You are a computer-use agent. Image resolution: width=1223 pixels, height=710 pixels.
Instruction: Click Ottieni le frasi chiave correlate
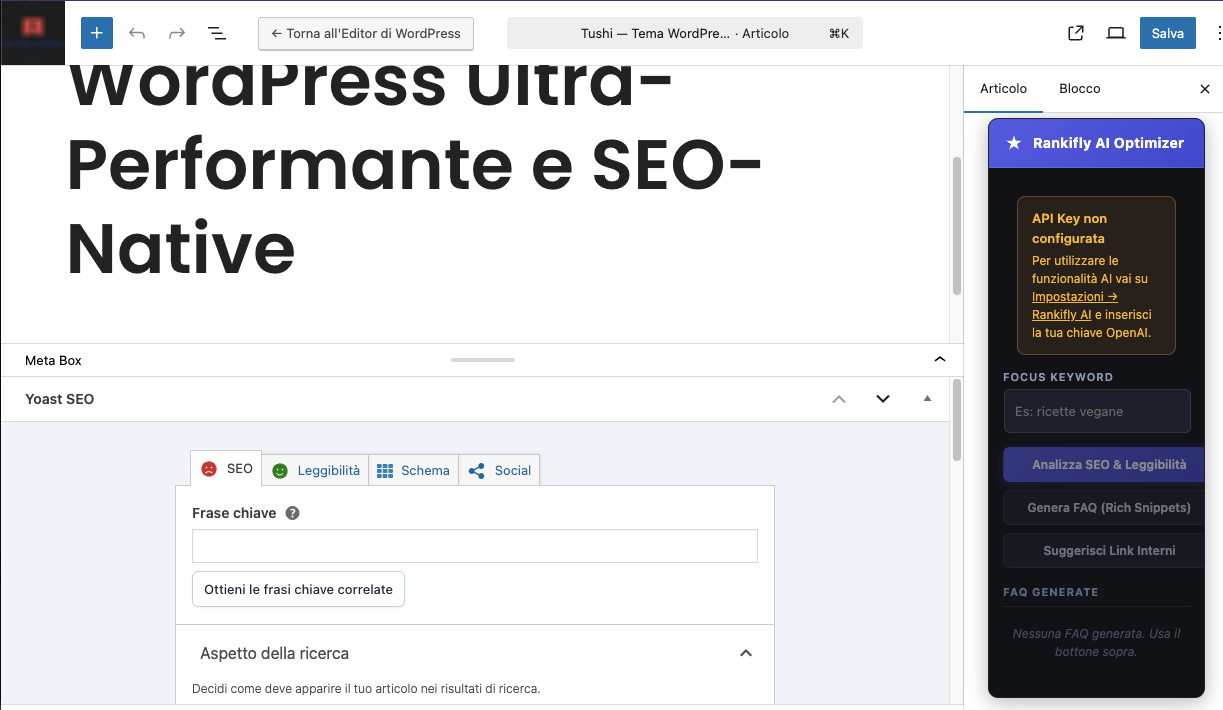298,590
